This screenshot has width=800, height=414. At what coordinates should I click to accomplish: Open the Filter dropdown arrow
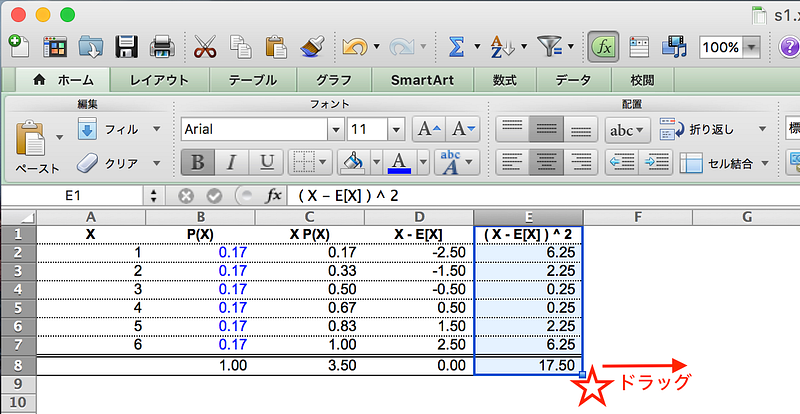tap(570, 47)
